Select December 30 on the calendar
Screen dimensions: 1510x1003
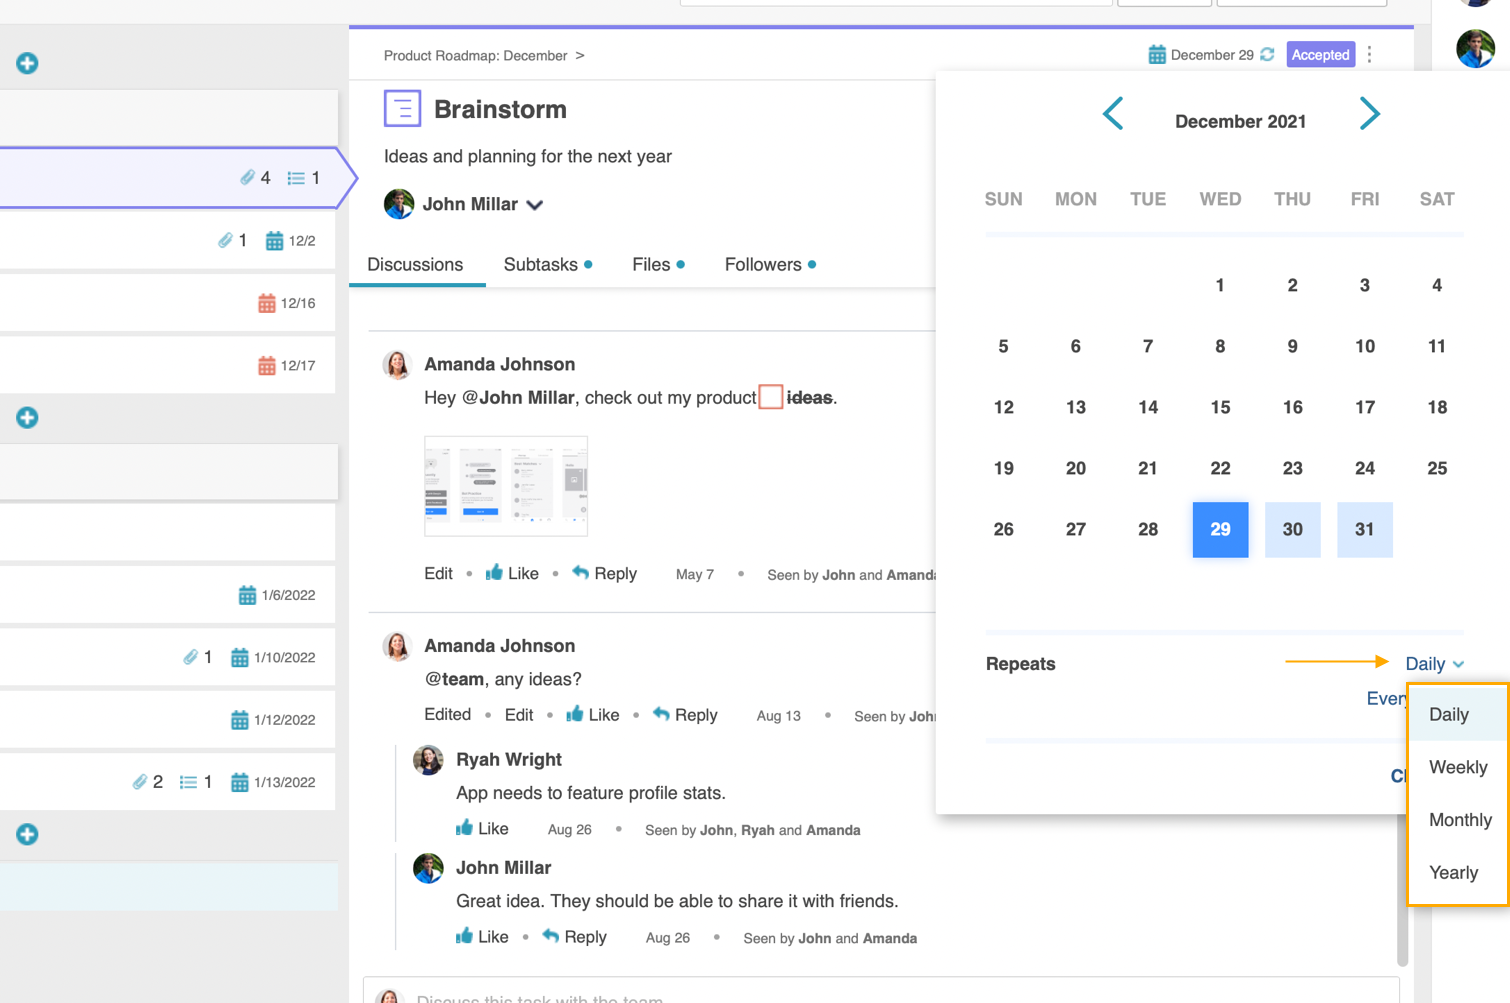[x=1292, y=529]
